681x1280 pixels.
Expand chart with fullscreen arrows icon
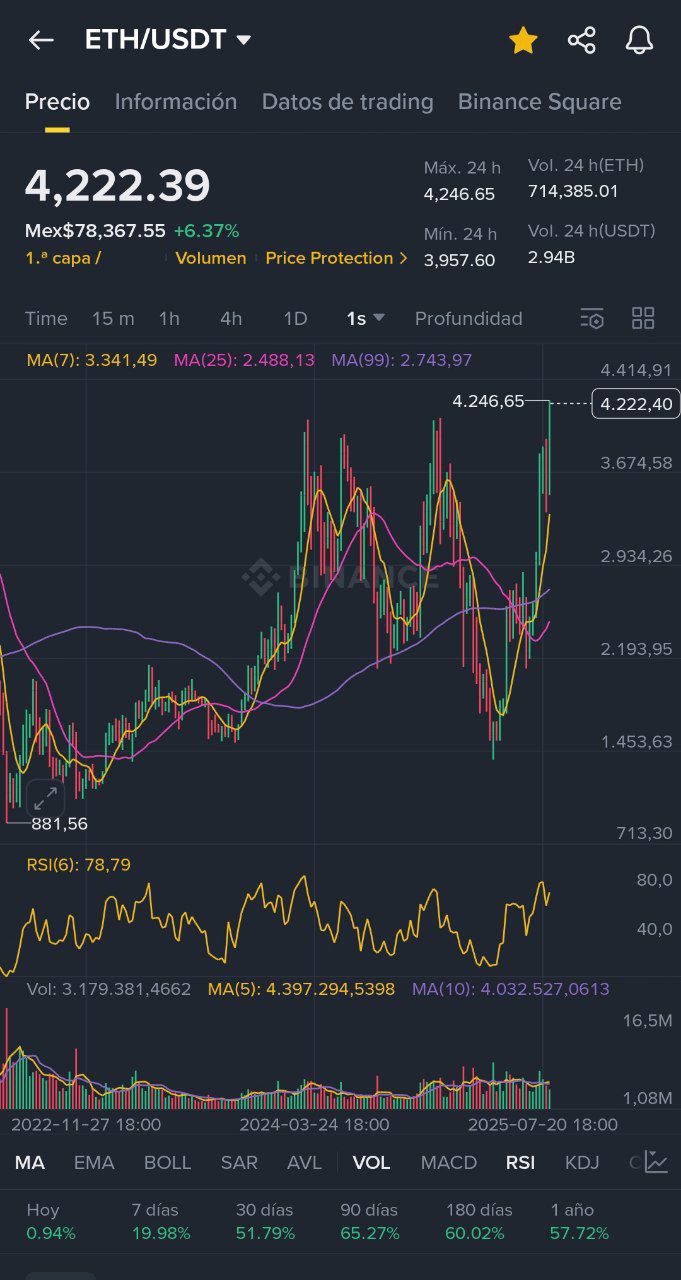tap(45, 799)
